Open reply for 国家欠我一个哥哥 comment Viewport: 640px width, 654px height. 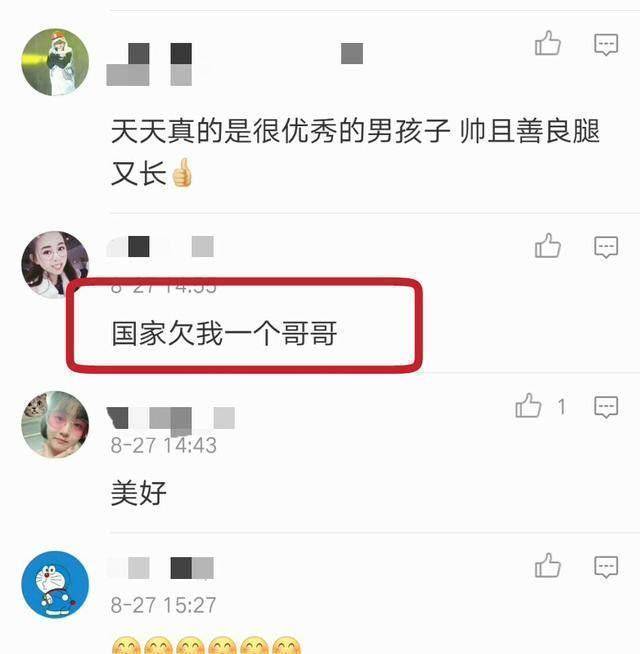(x=606, y=247)
